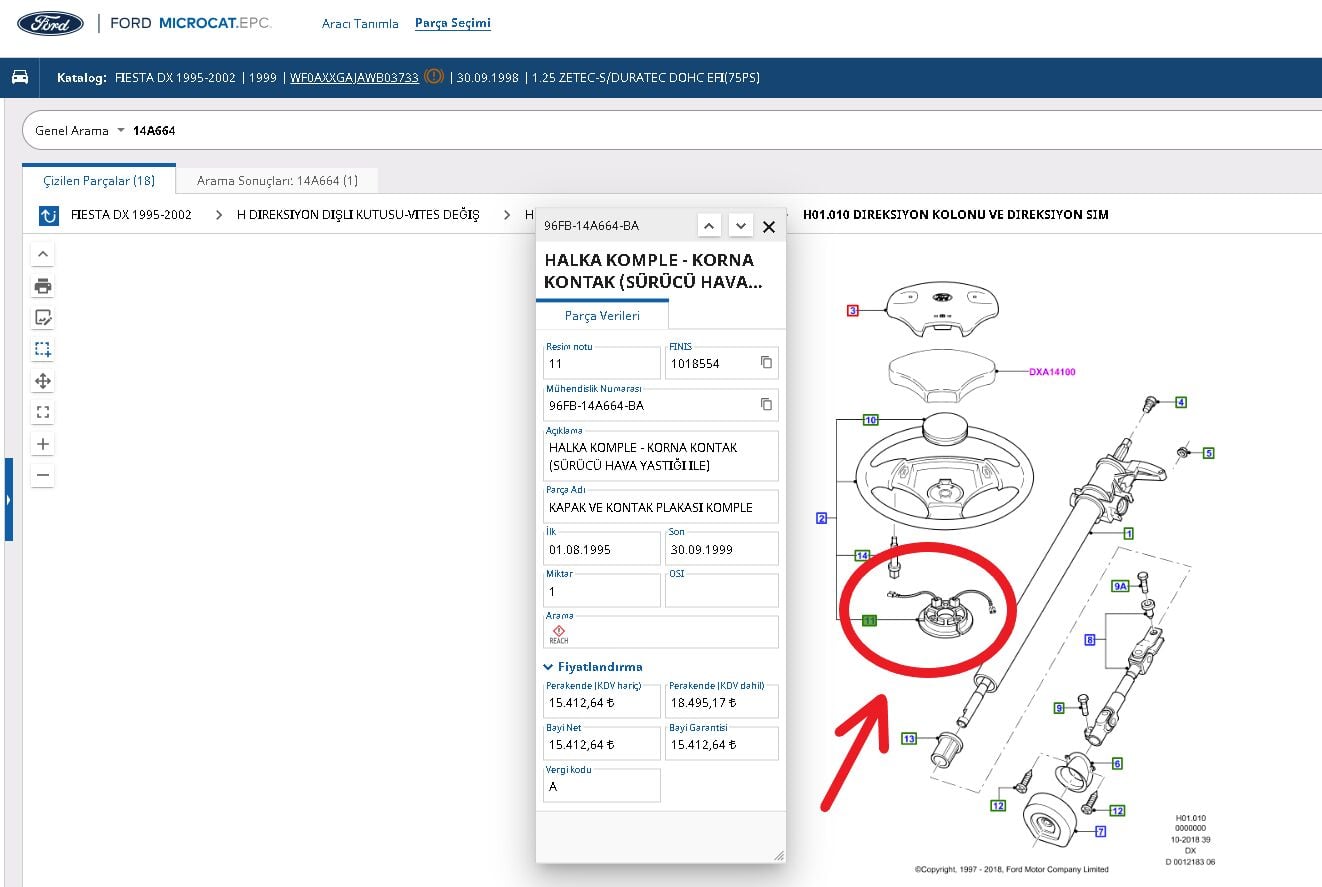Click the fit-to-screen icon
Screen dimensions: 1322x887
pos(42,412)
